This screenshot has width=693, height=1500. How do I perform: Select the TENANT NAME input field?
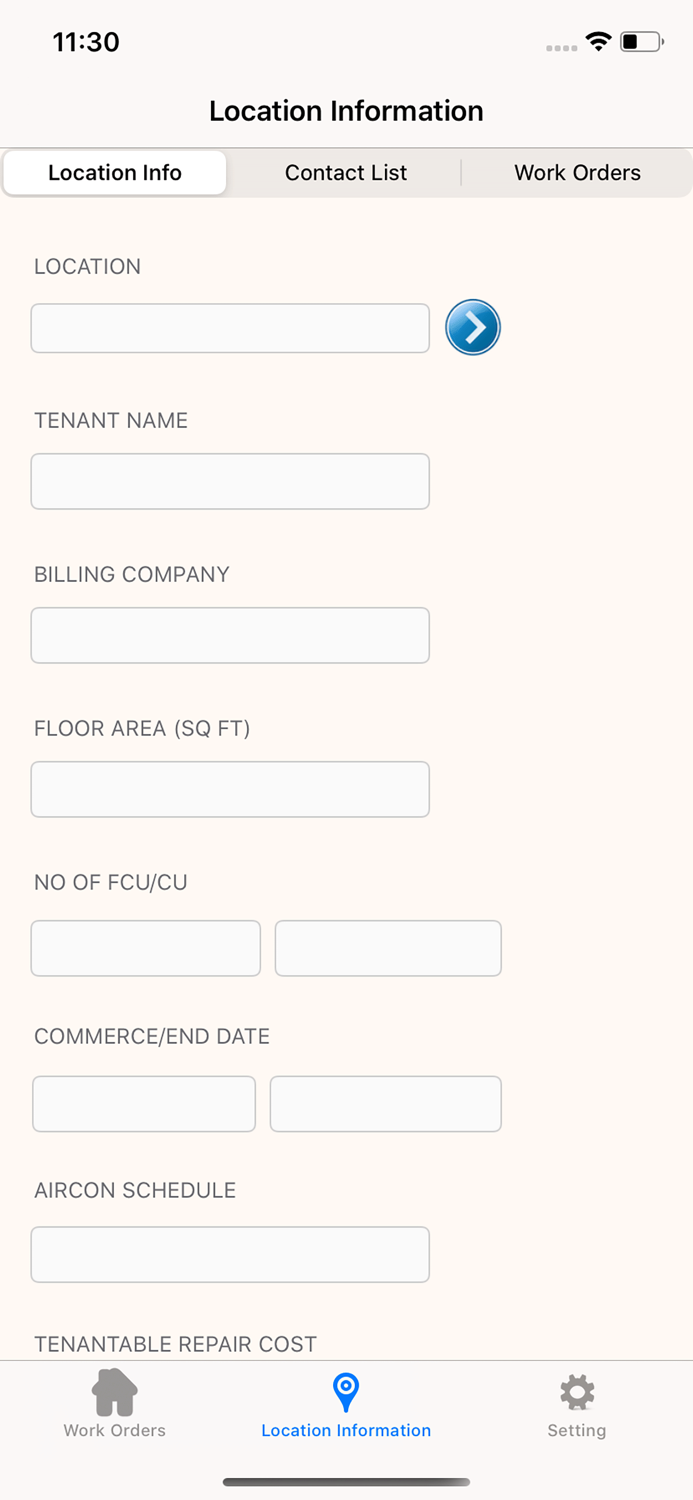pyautogui.click(x=230, y=481)
